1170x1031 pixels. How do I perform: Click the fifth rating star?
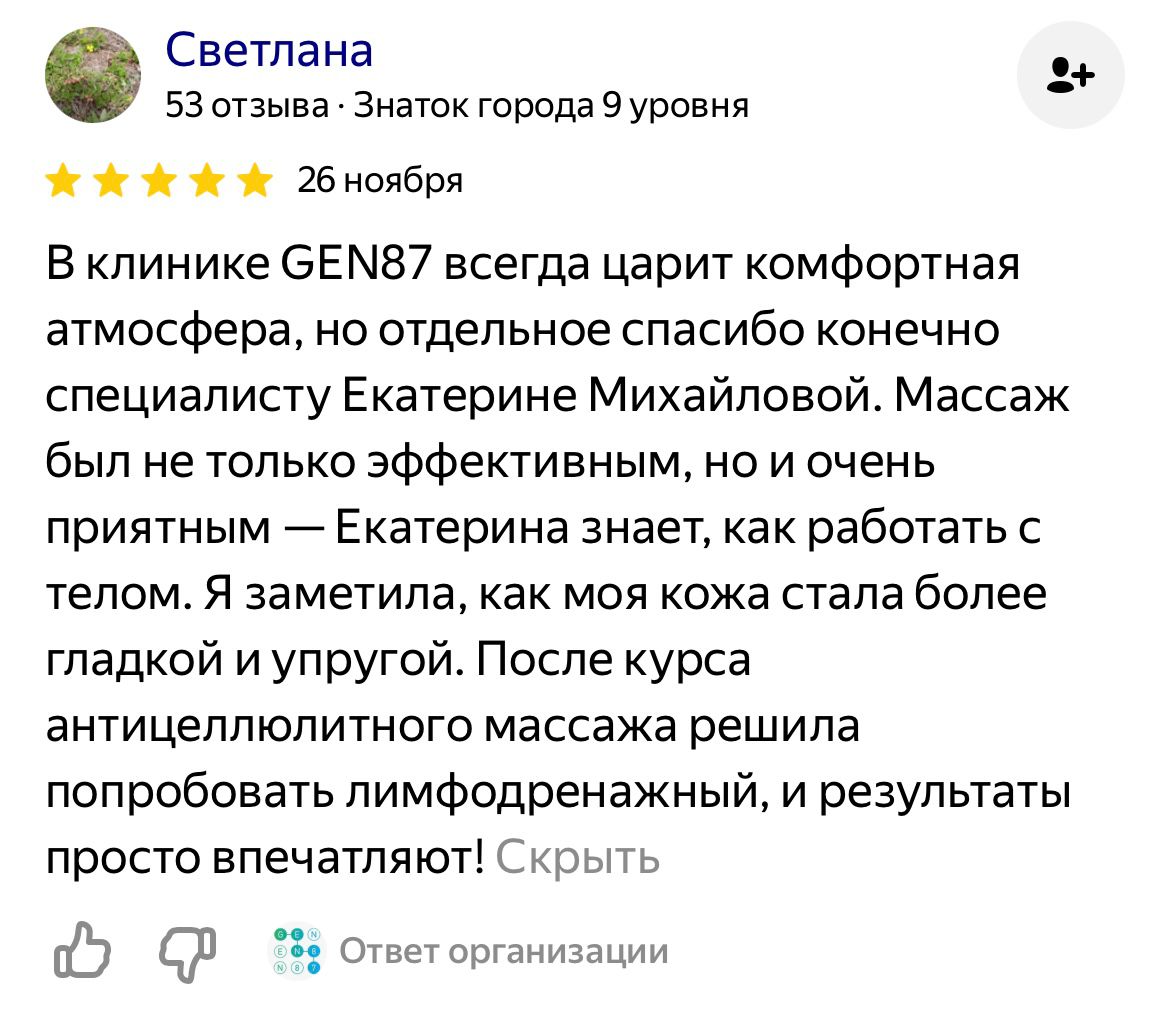(255, 181)
